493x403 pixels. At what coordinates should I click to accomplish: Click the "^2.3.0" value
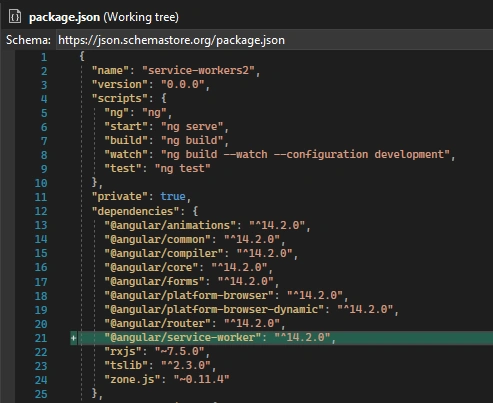[186, 365]
